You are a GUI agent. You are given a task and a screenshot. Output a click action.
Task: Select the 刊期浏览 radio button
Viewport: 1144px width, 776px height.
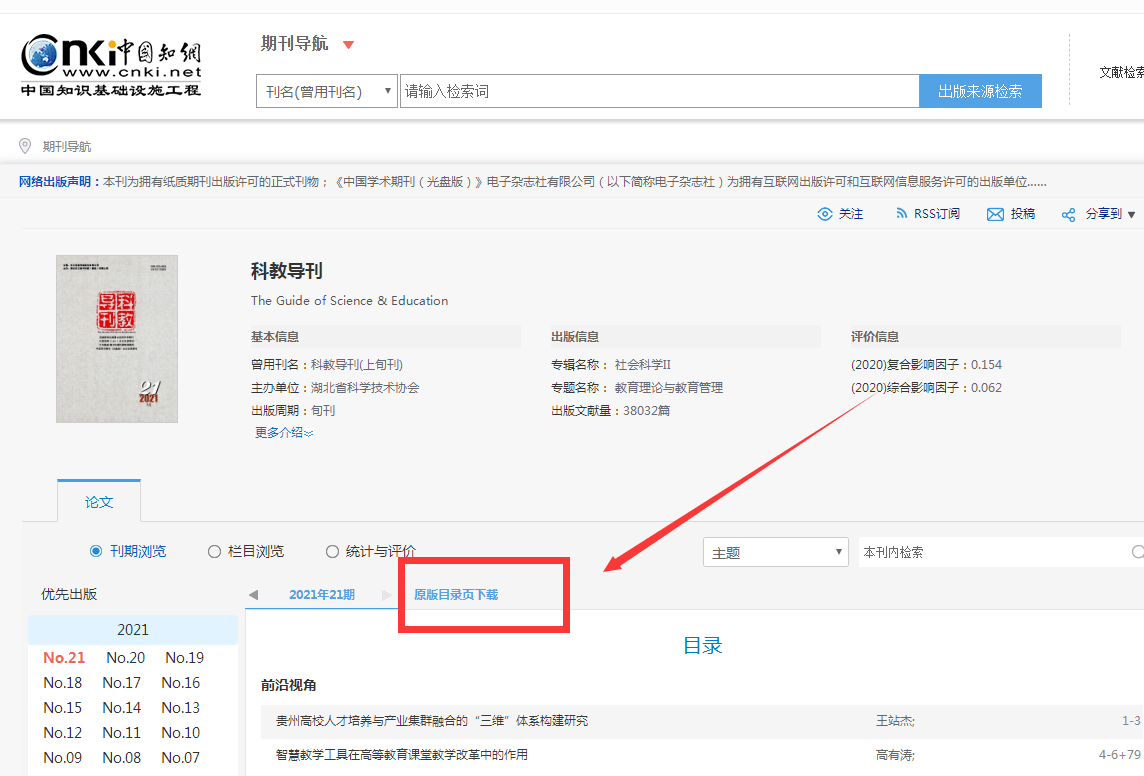point(96,551)
